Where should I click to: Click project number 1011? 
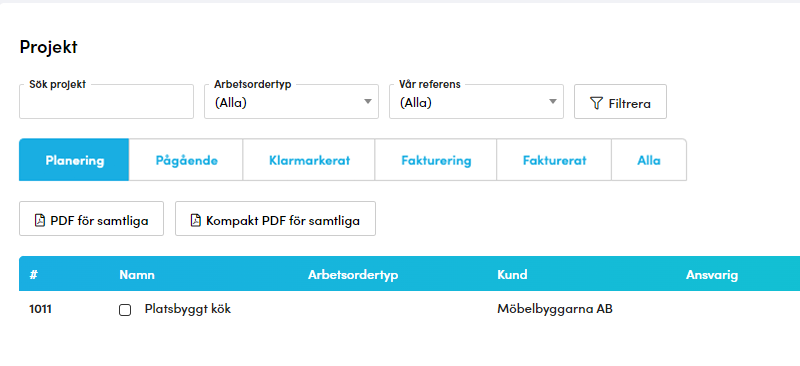pyautogui.click(x=40, y=309)
